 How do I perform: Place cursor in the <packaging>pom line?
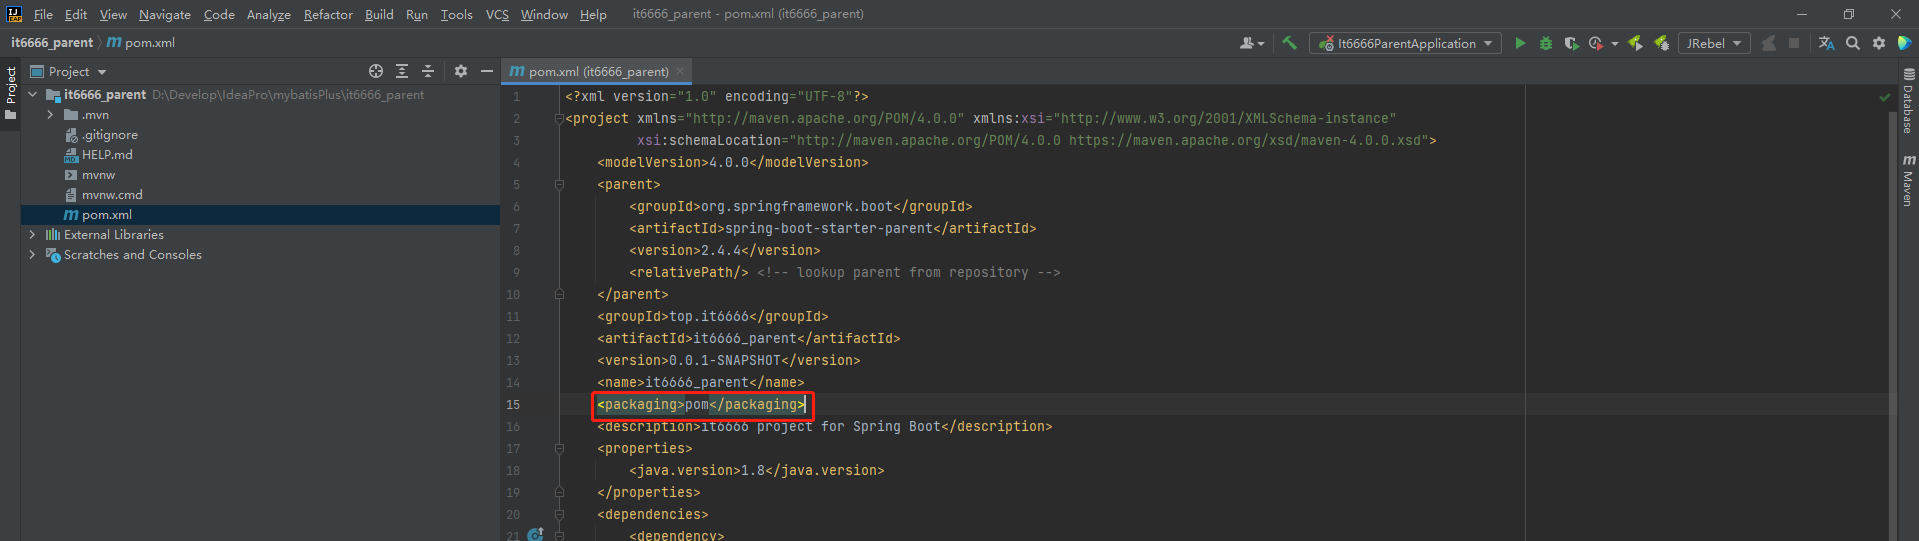(x=701, y=404)
